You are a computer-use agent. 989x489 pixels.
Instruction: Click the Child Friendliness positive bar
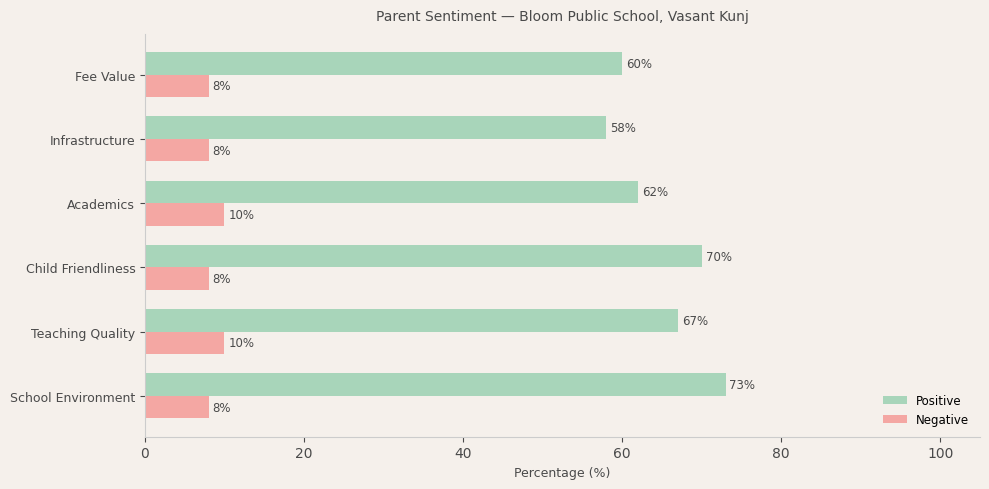423,257
